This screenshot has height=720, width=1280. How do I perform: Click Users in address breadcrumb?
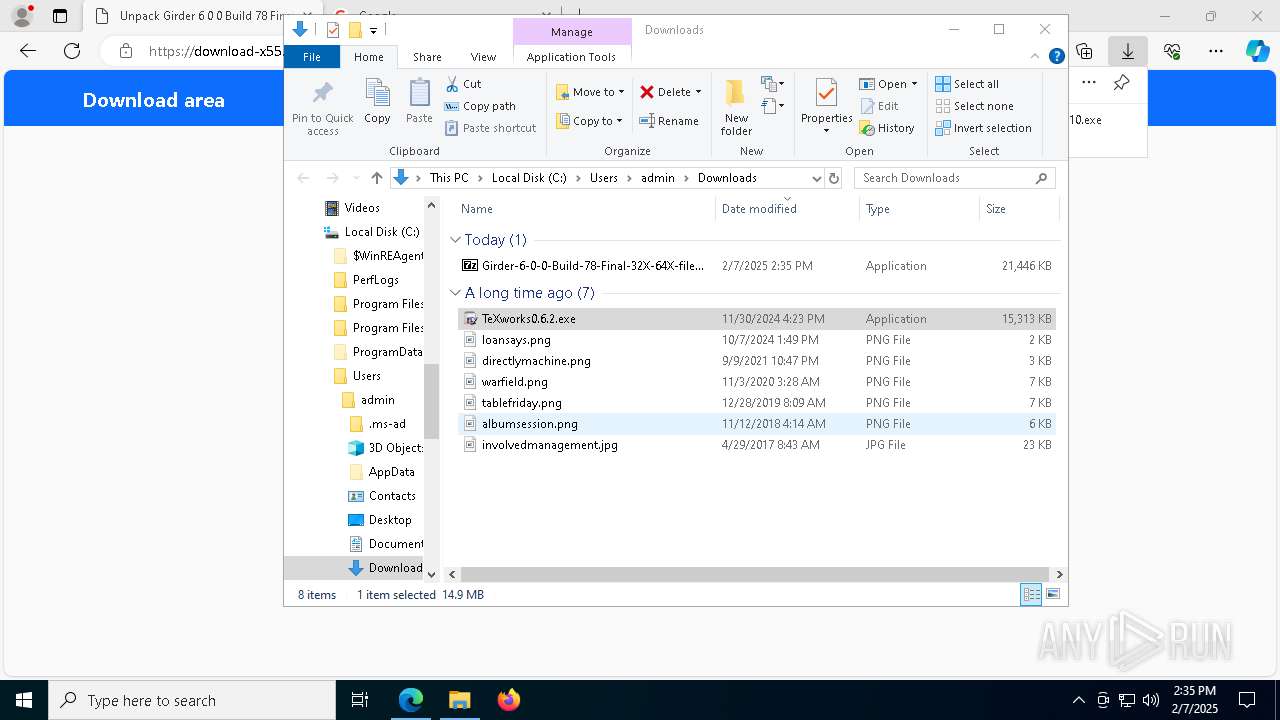click(x=603, y=178)
